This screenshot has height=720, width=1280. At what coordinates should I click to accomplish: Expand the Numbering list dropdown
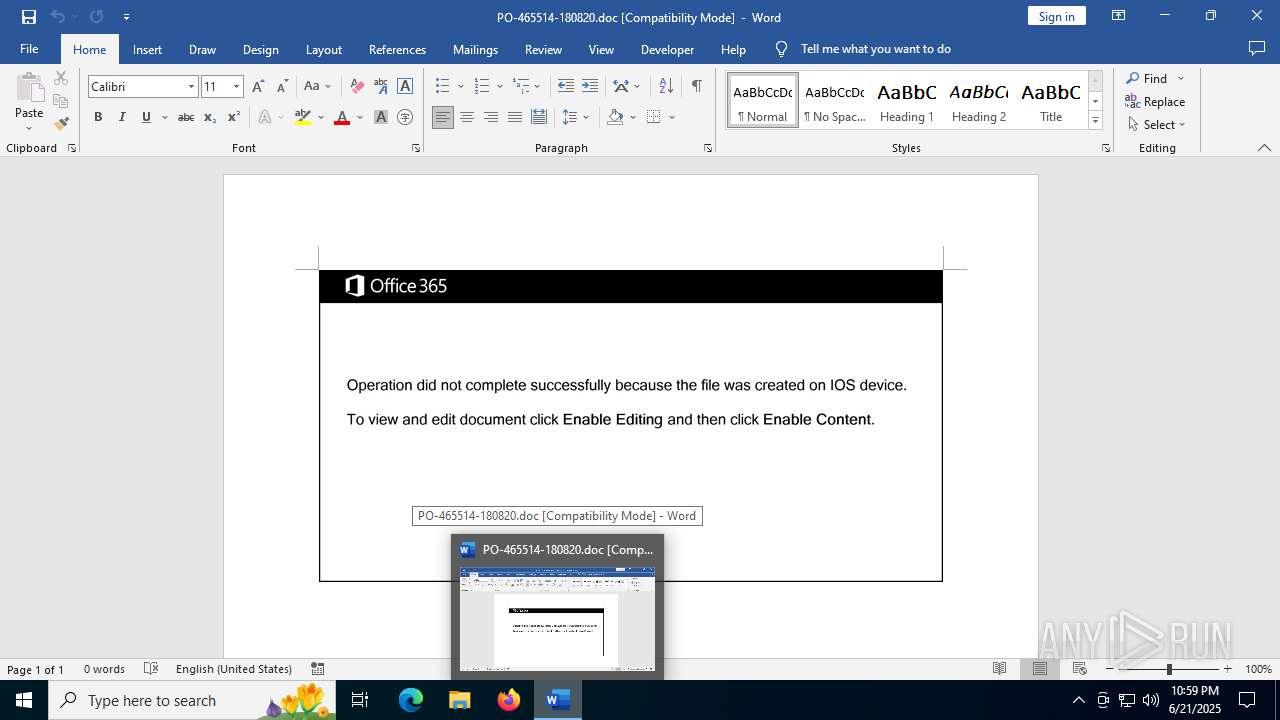pos(500,87)
